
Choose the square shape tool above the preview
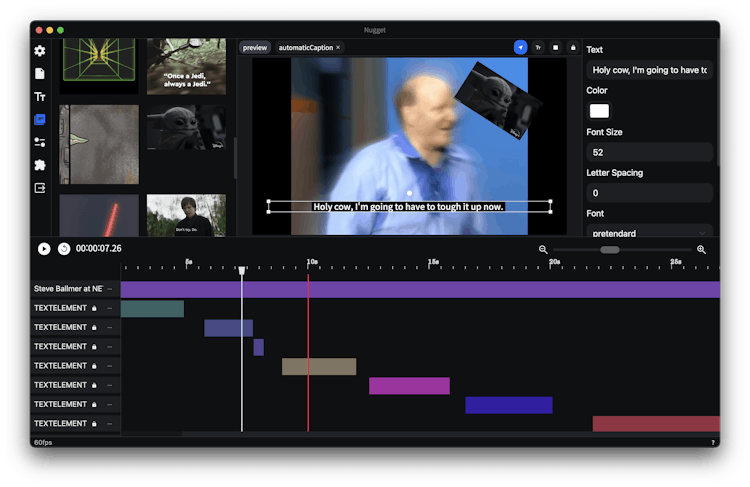(x=555, y=47)
